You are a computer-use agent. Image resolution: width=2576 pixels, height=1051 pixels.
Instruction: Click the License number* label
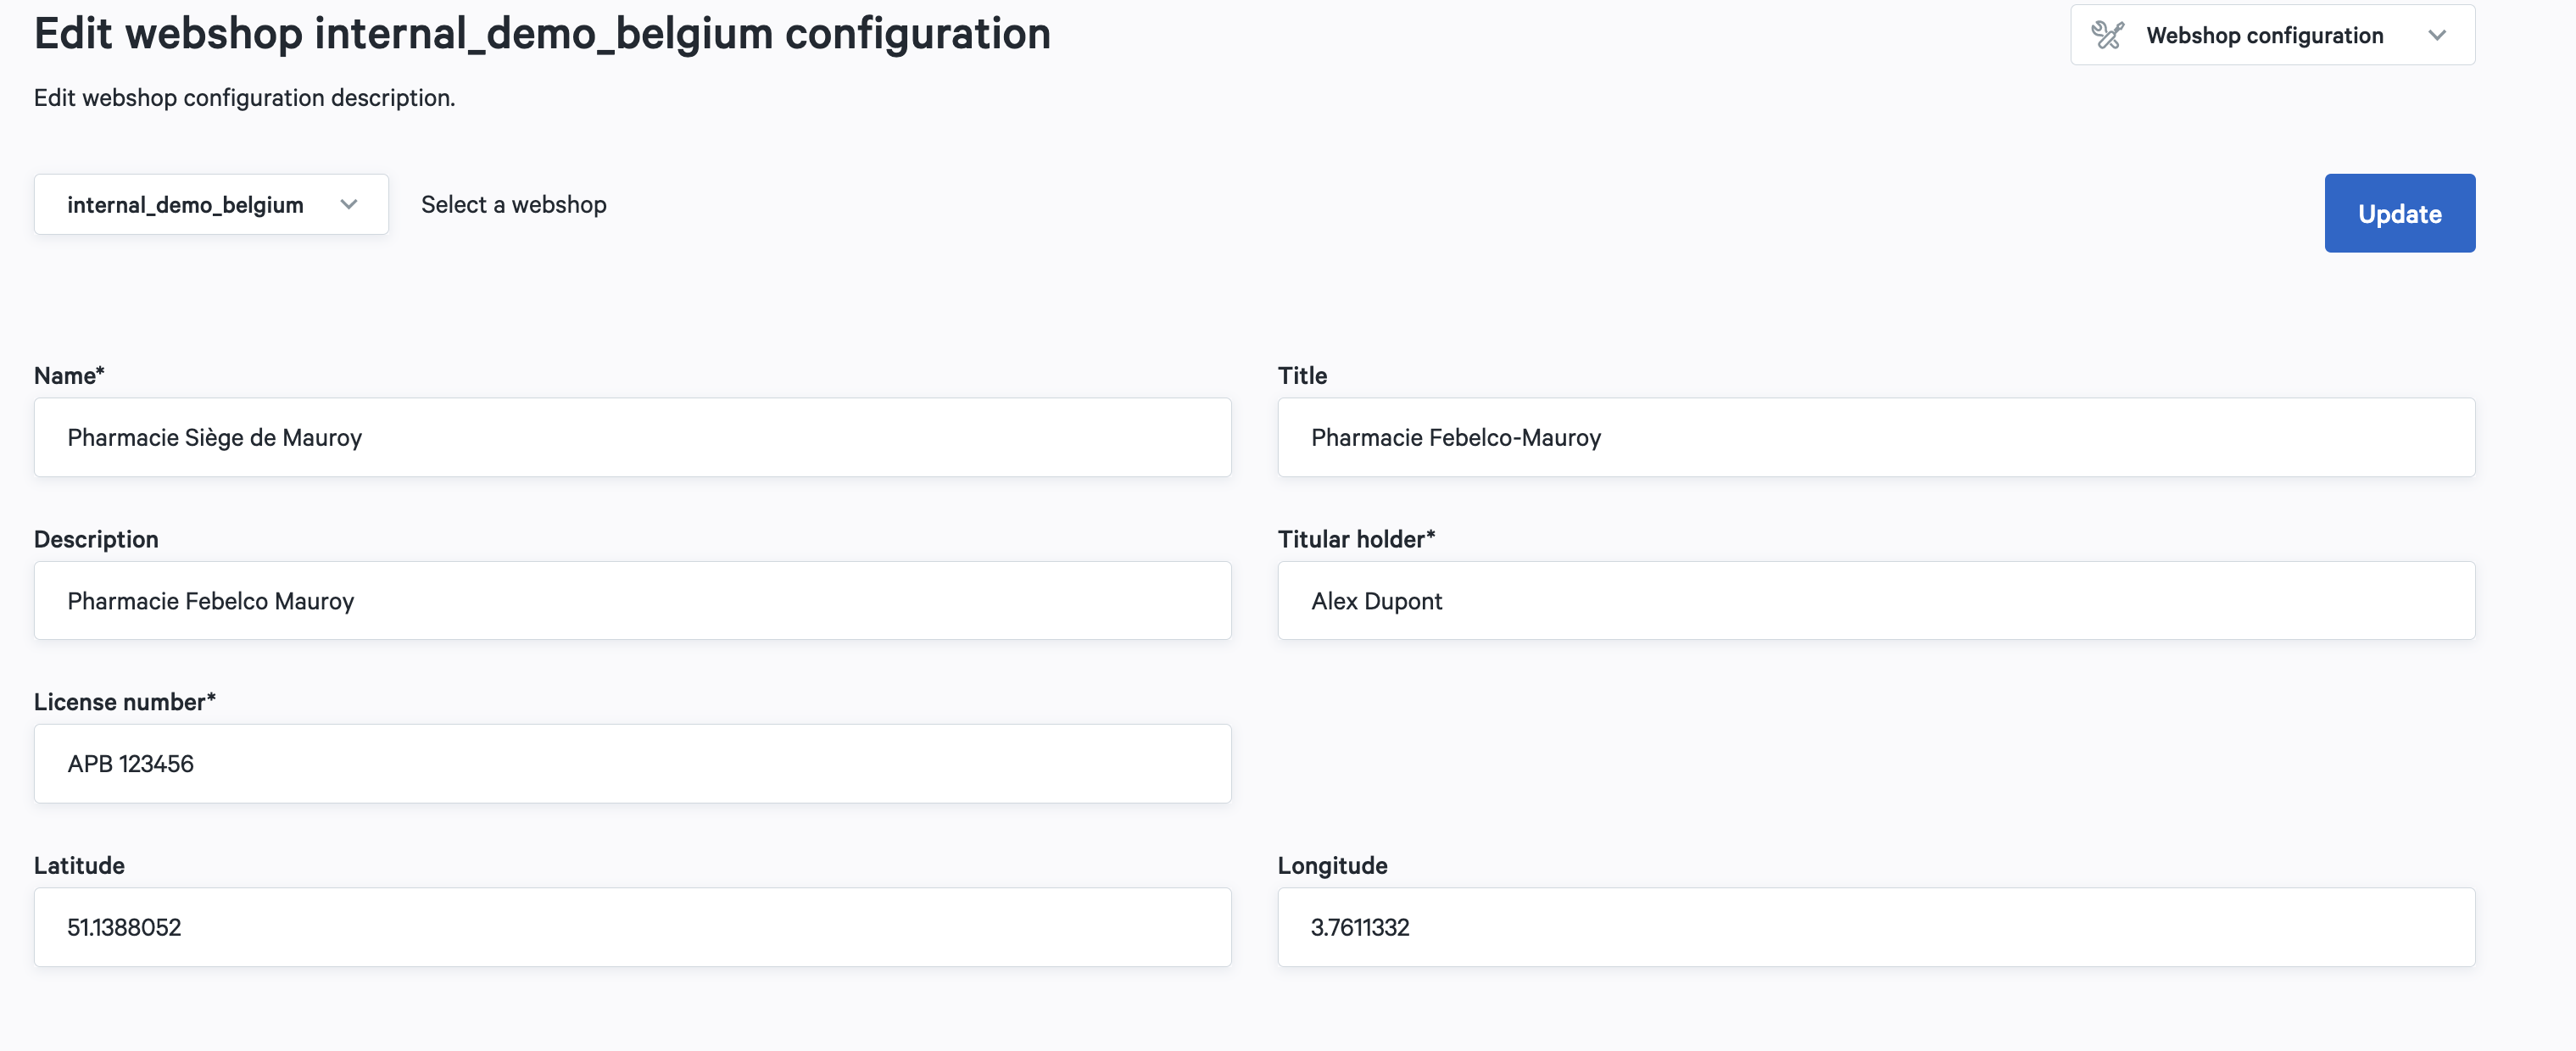124,702
